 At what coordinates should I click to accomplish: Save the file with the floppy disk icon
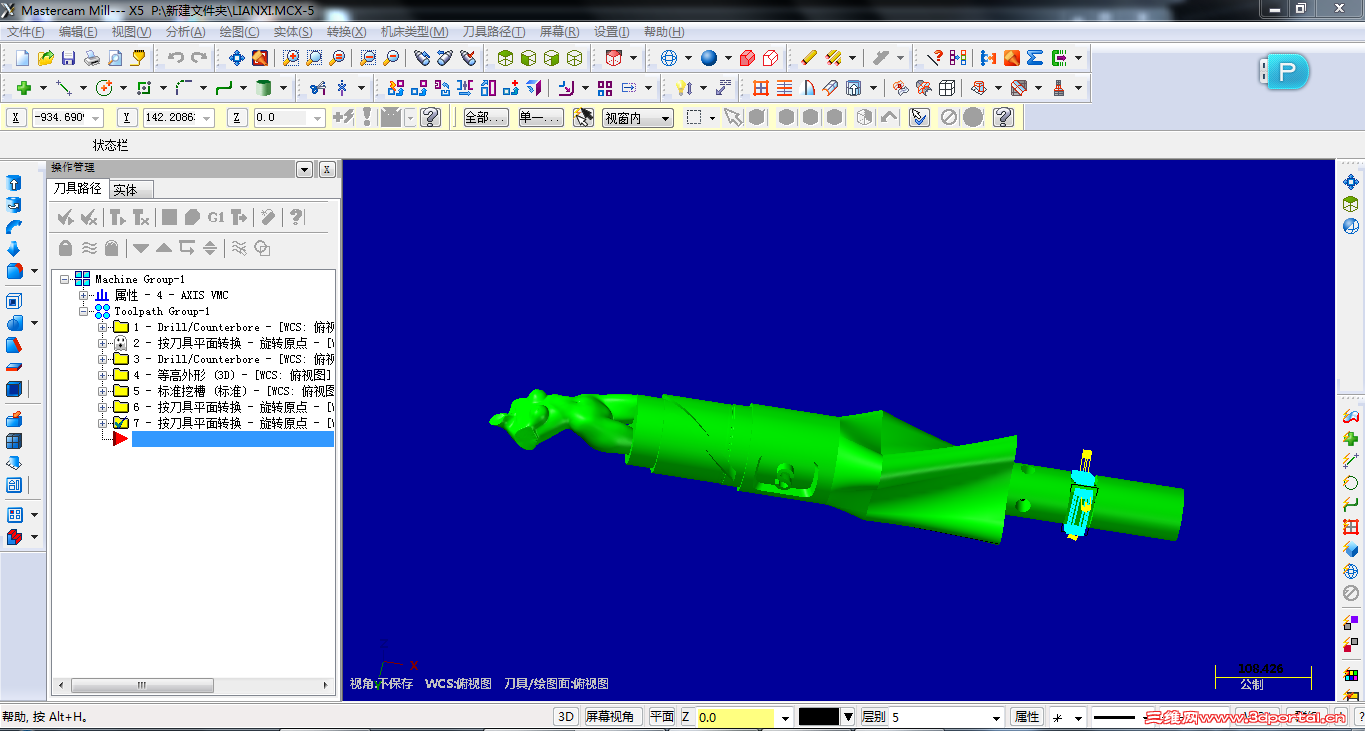click(68, 58)
